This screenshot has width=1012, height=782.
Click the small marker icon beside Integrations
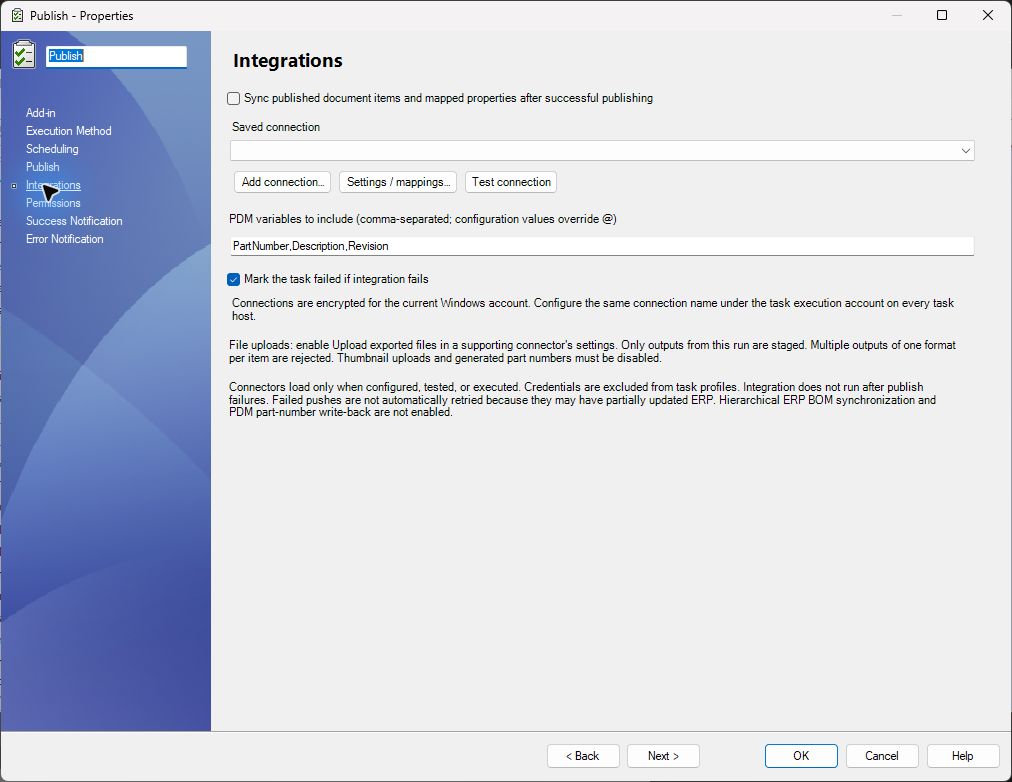(x=14, y=186)
